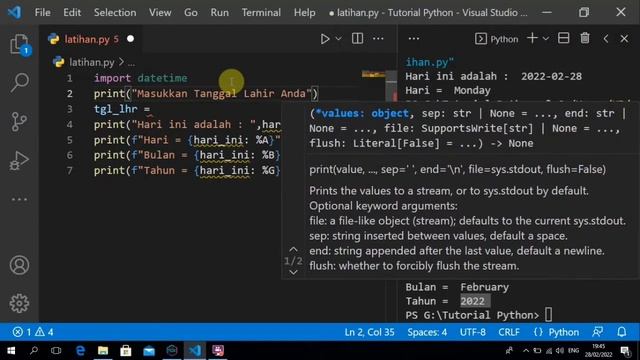The height and width of the screenshot is (360, 640).
Task: Close the terminal panel
Action: (x=624, y=39)
